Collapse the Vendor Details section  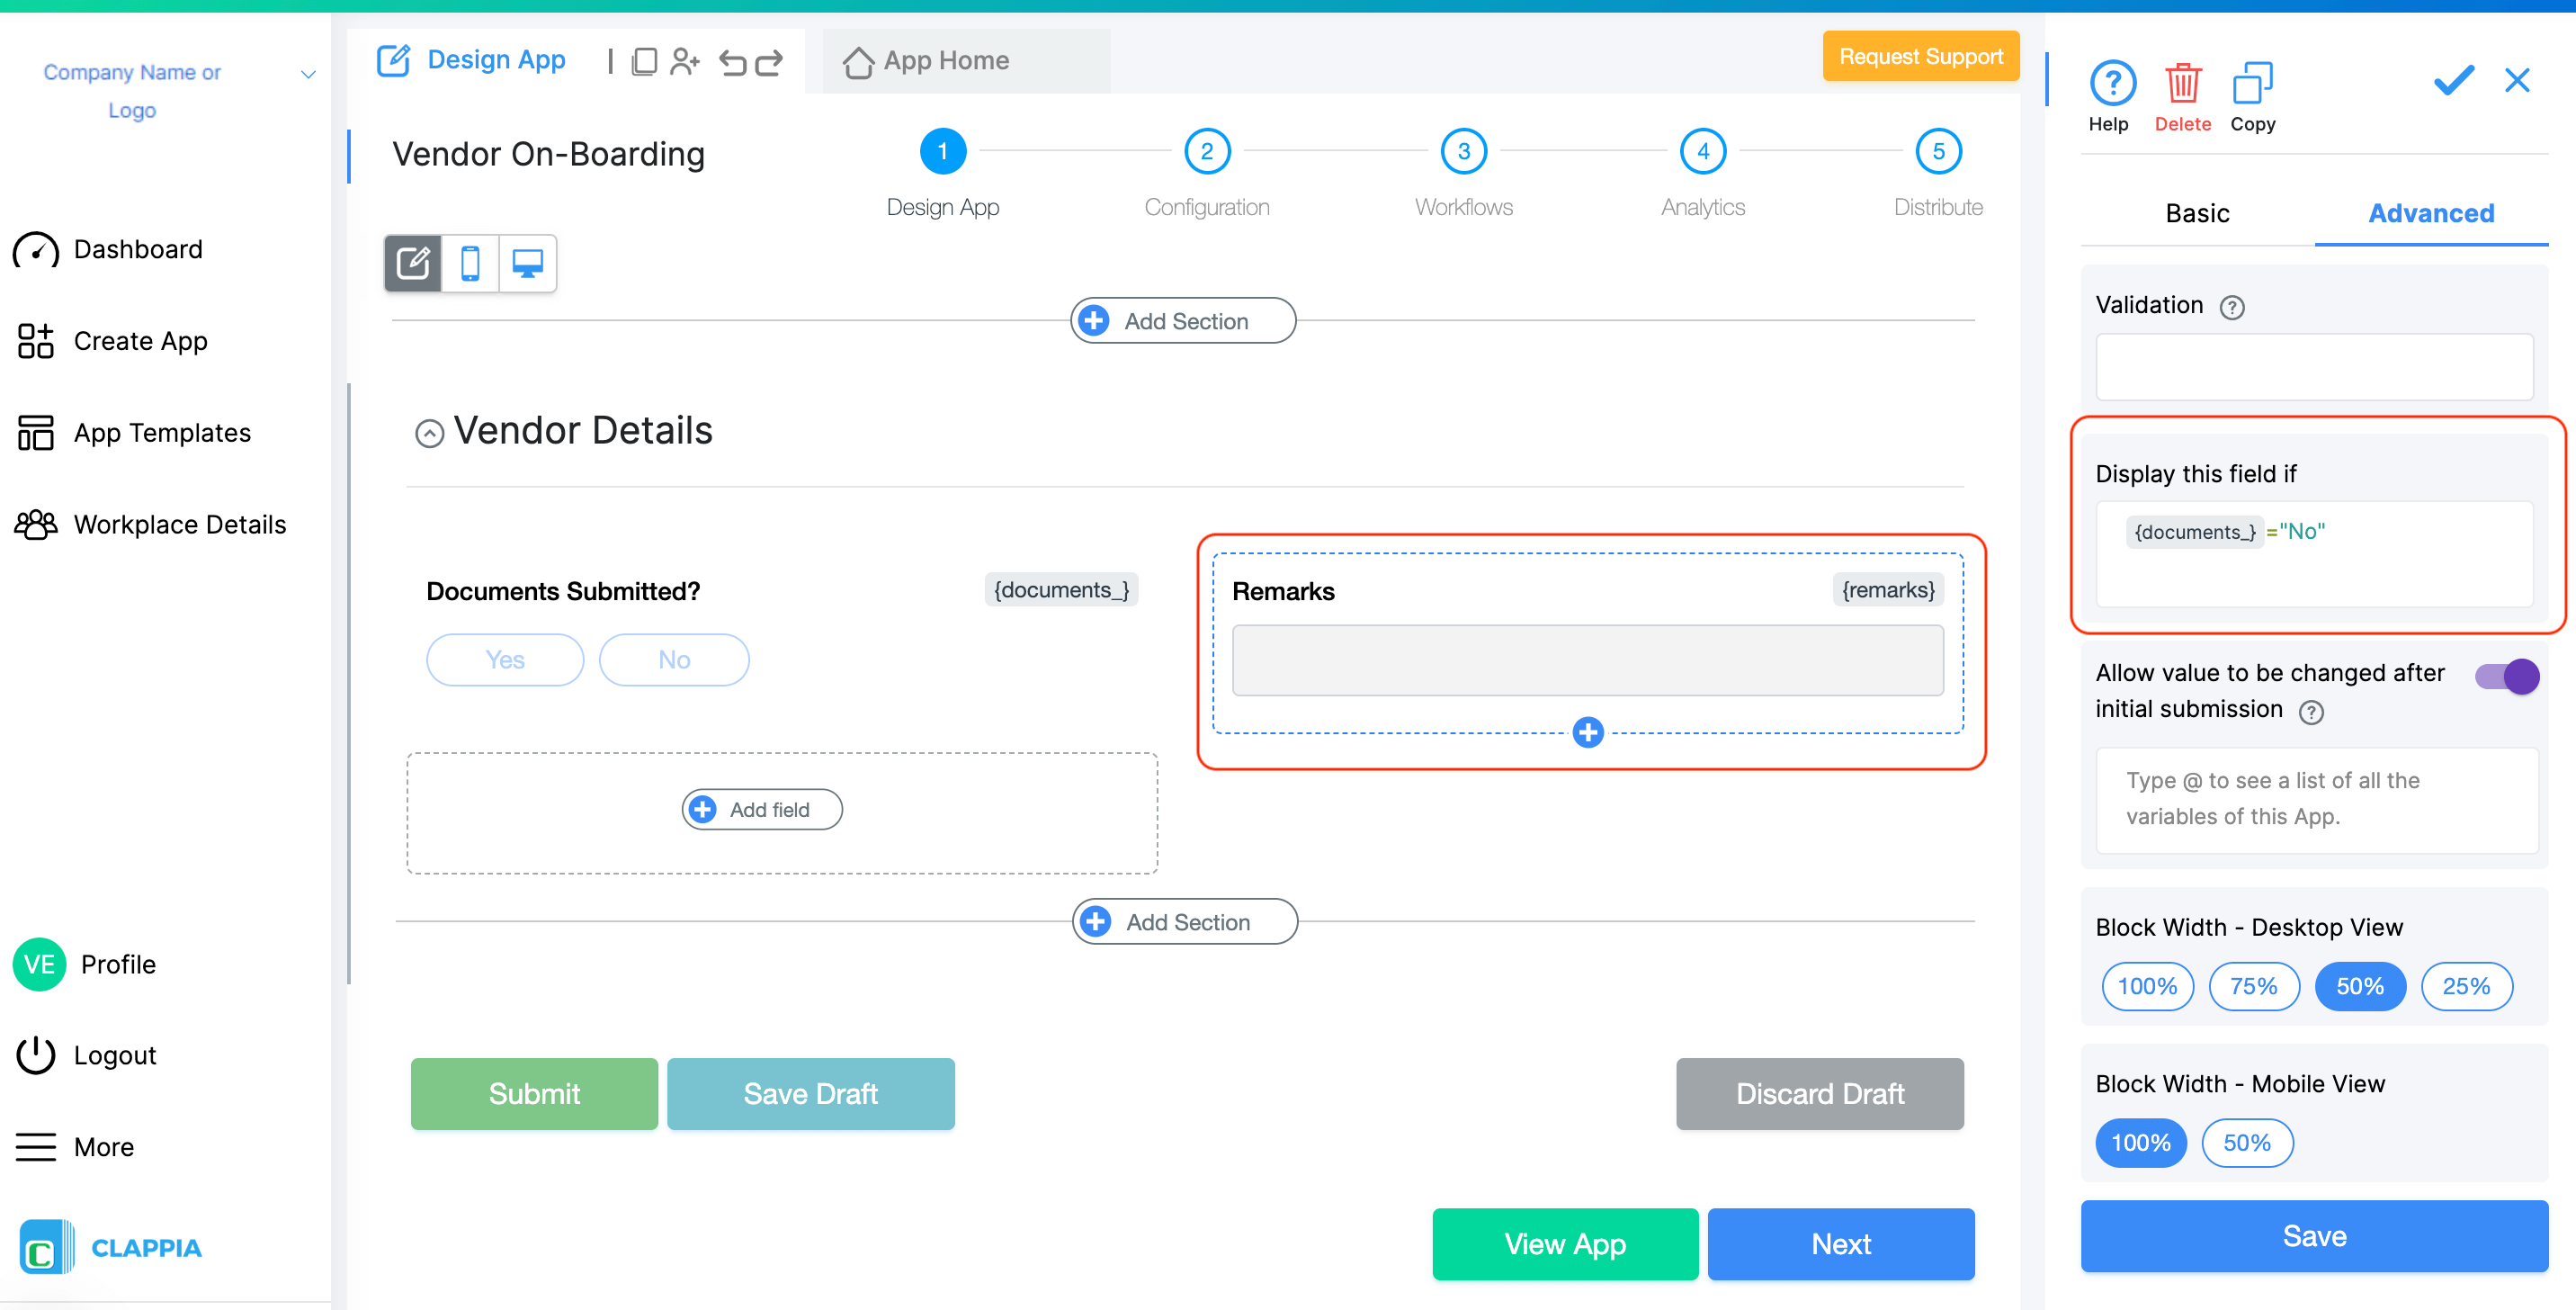pos(429,433)
